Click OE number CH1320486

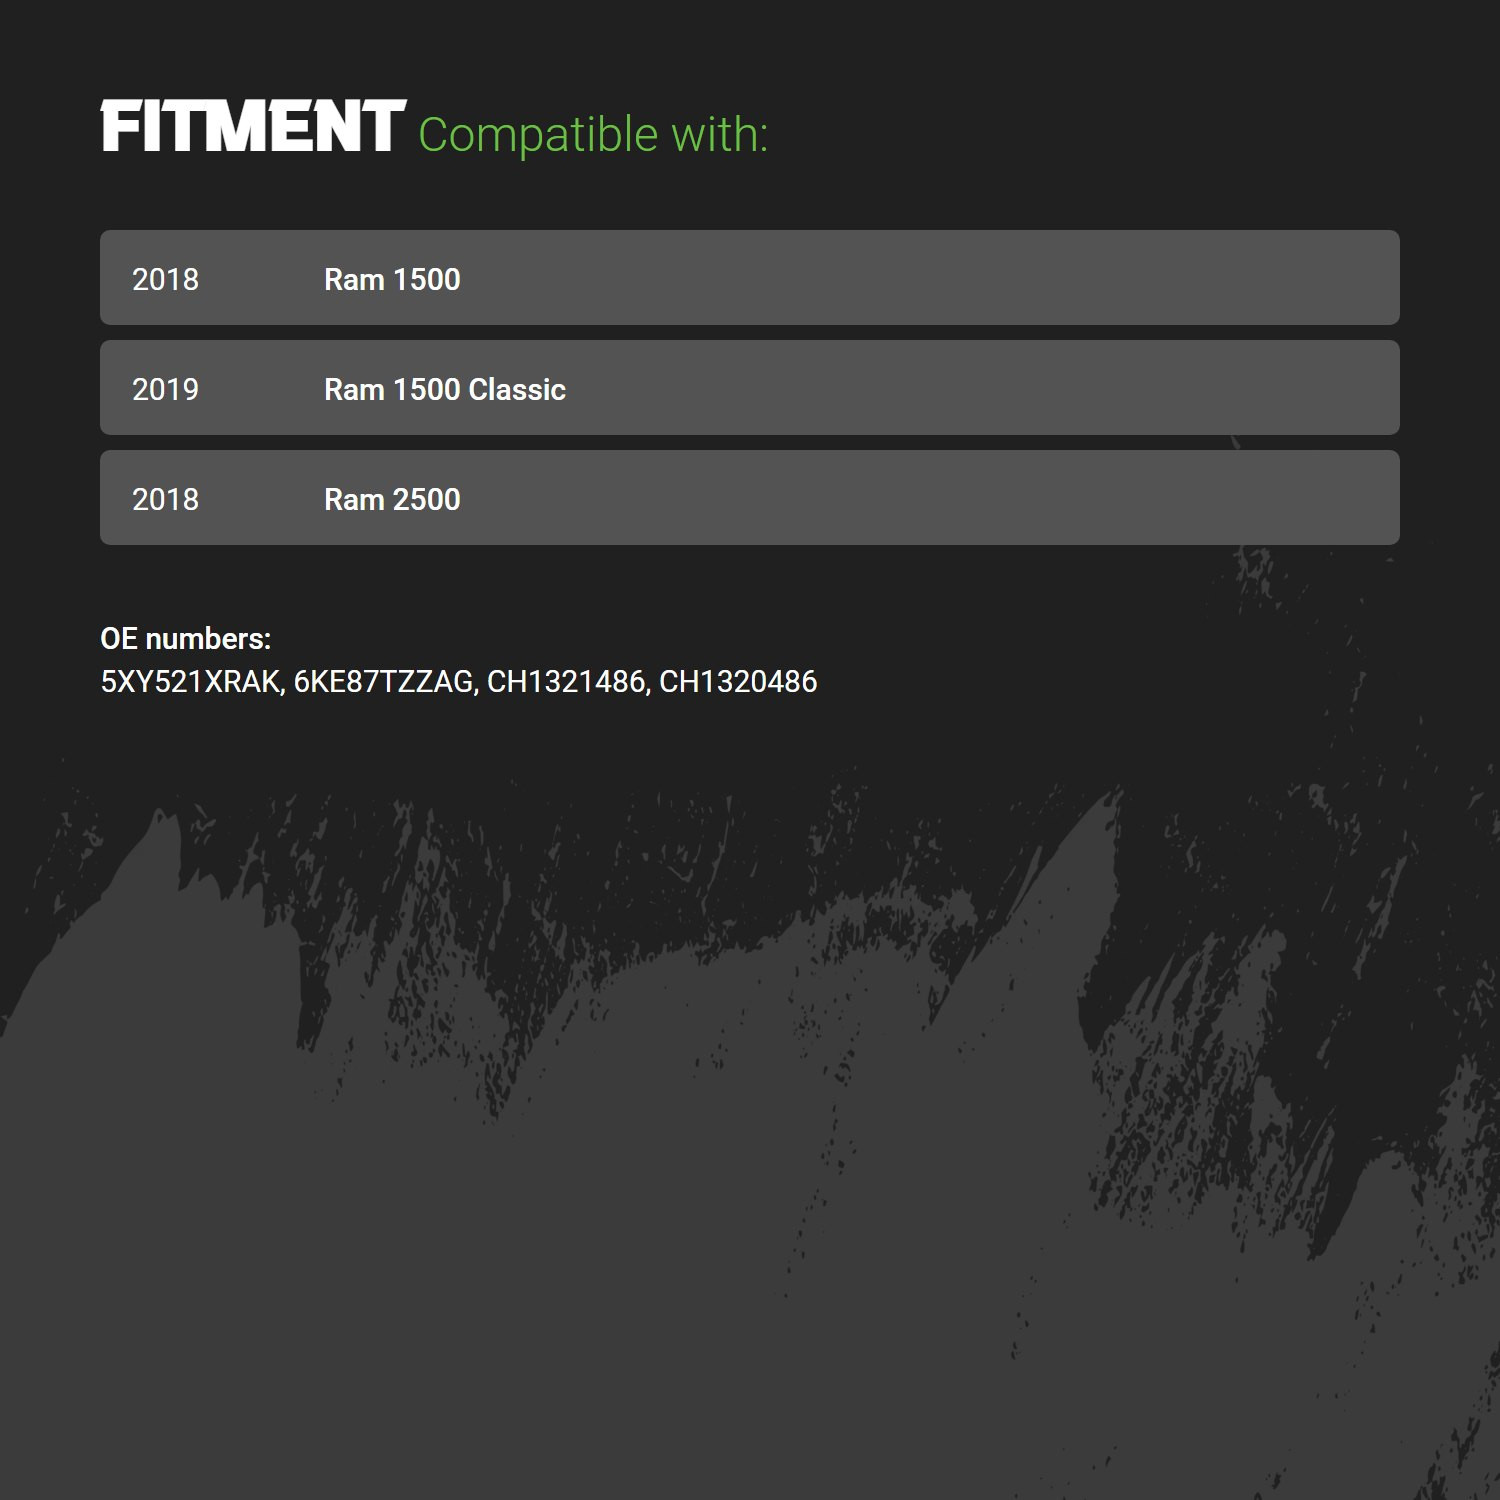pyautogui.click(x=738, y=682)
